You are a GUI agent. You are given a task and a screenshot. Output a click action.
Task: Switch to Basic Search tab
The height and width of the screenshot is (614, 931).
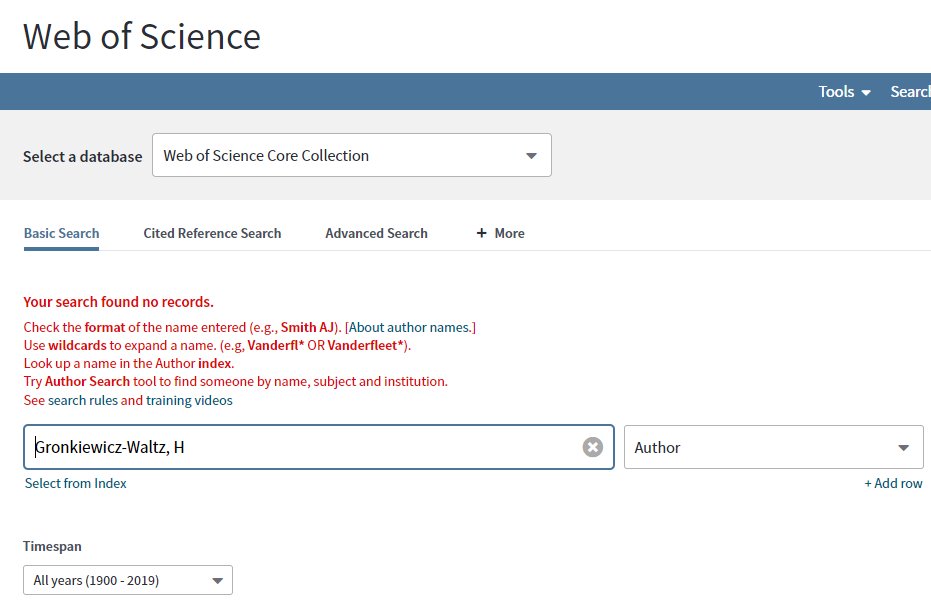coord(61,233)
